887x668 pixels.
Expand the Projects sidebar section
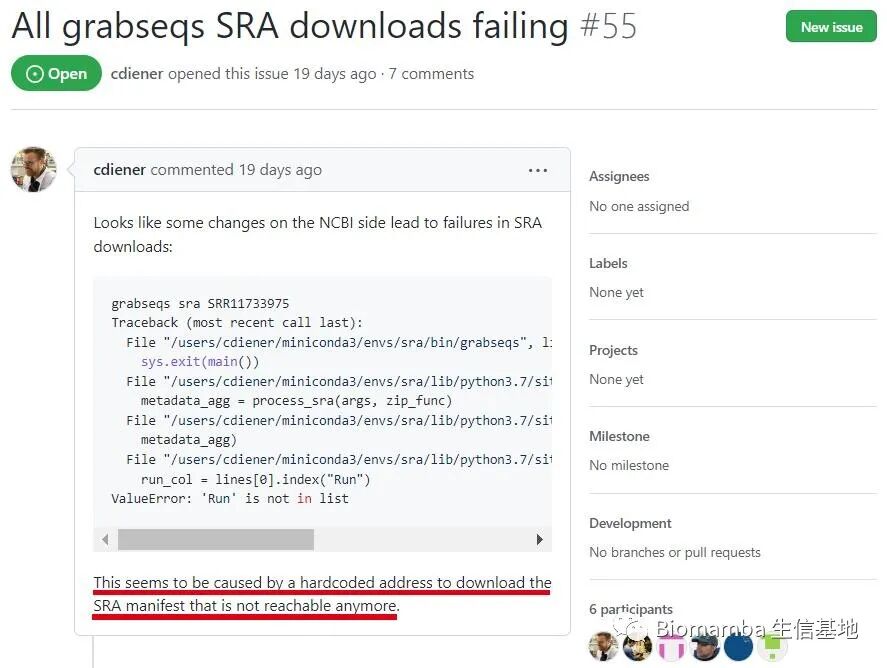613,351
